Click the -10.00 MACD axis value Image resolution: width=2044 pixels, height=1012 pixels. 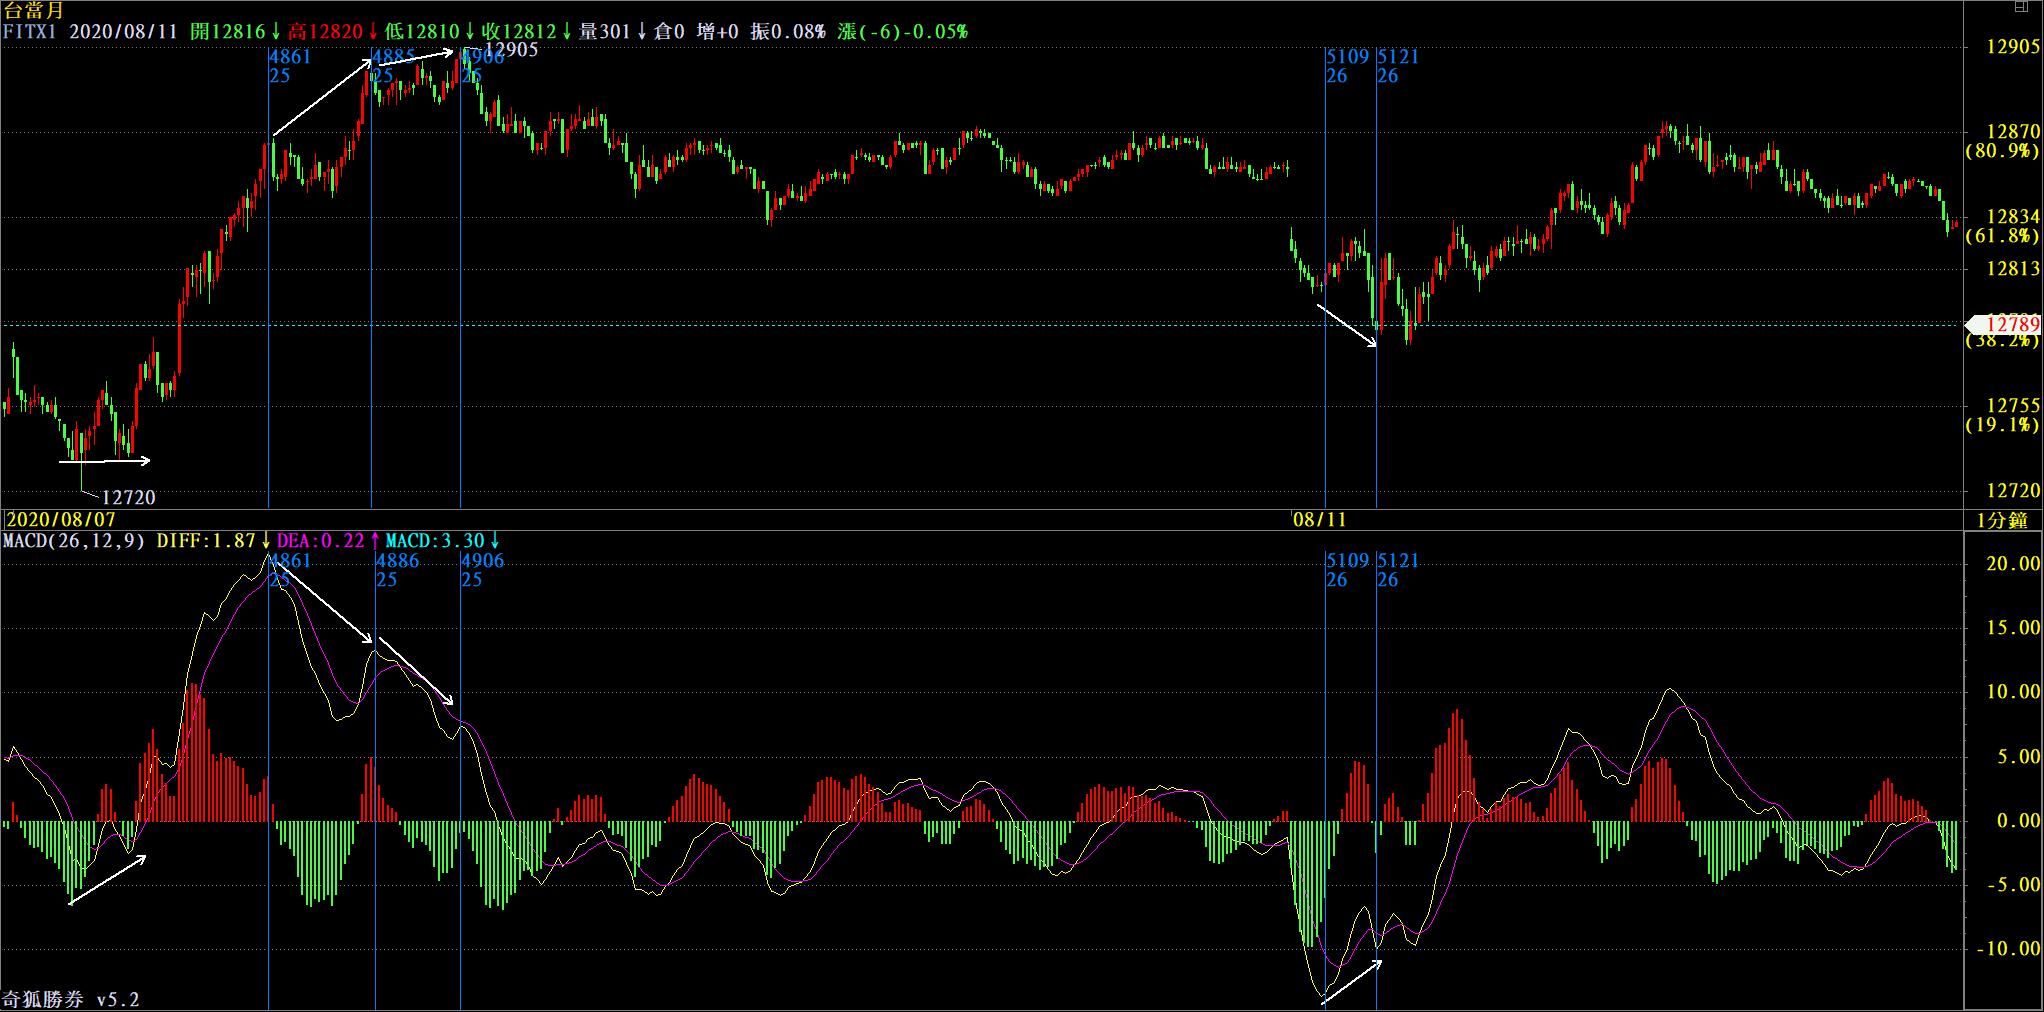pyautogui.click(x=2008, y=948)
